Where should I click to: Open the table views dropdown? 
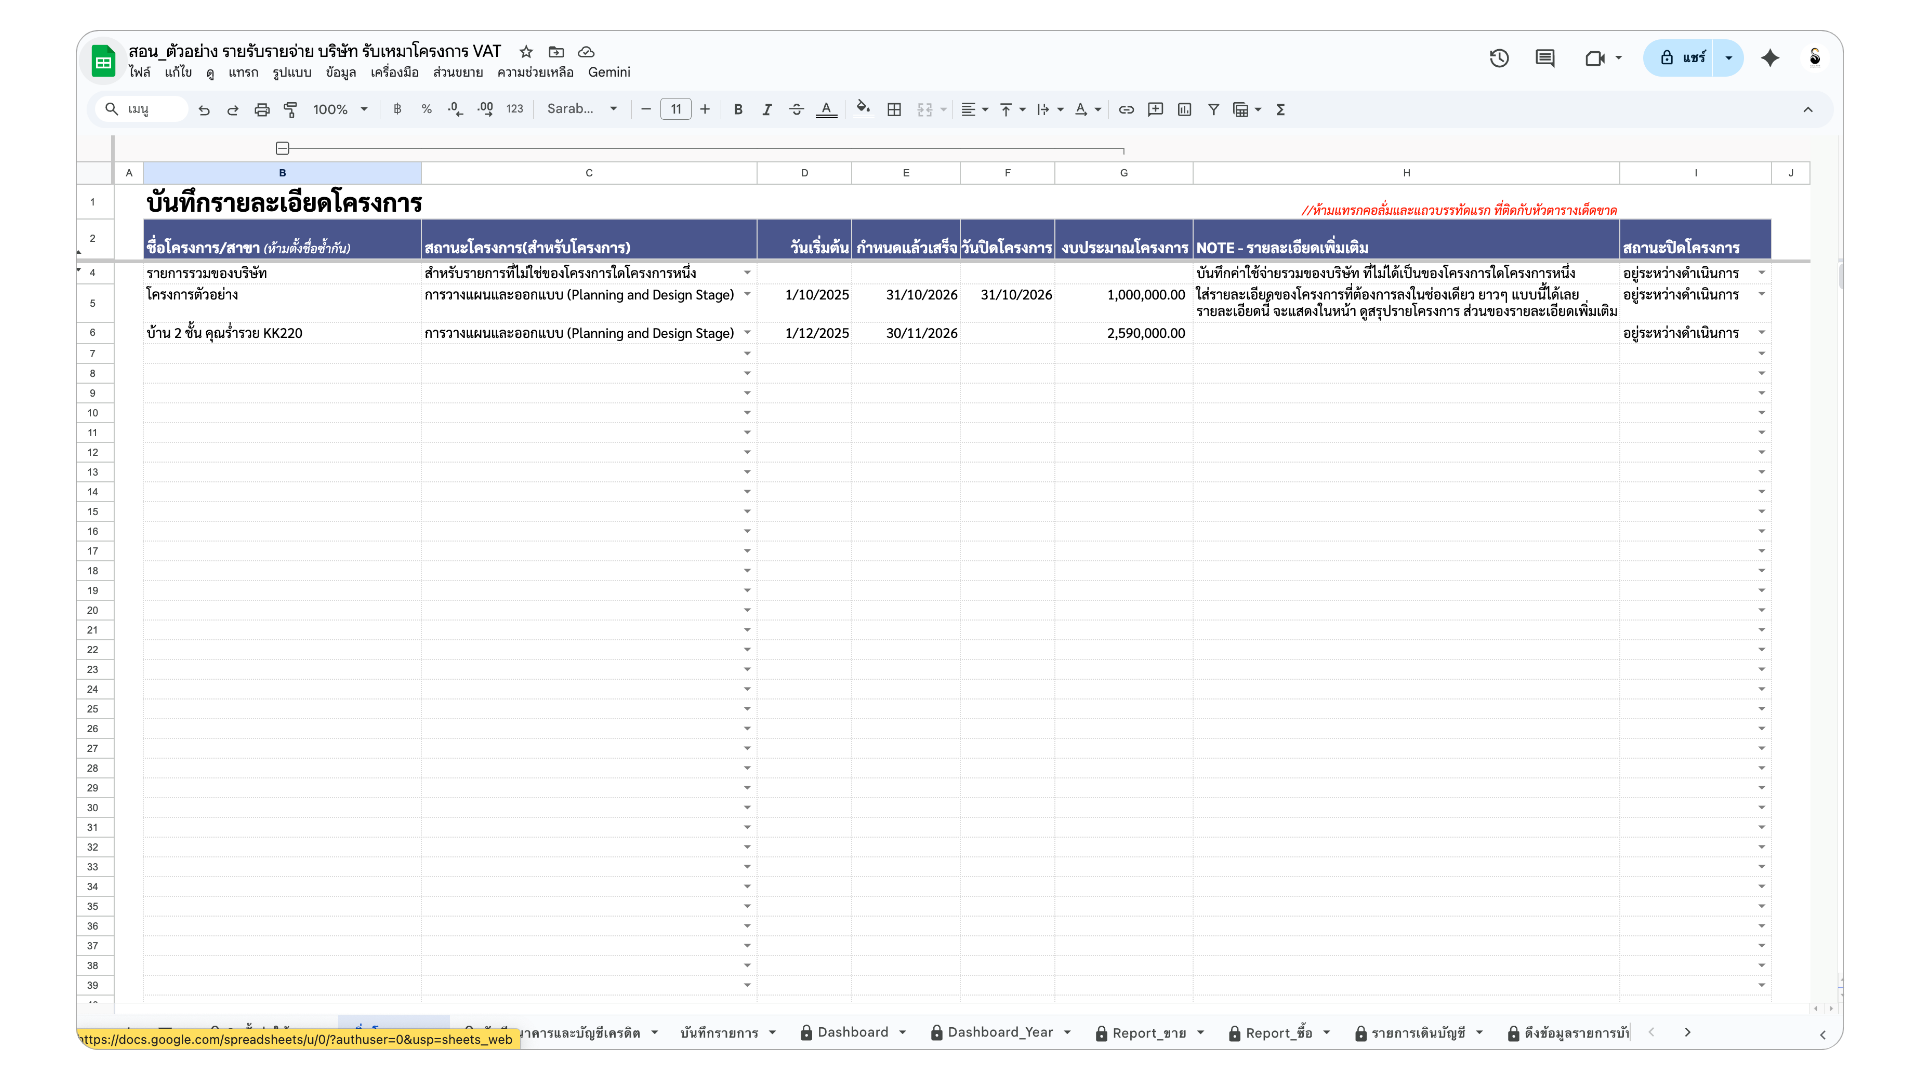point(1247,110)
